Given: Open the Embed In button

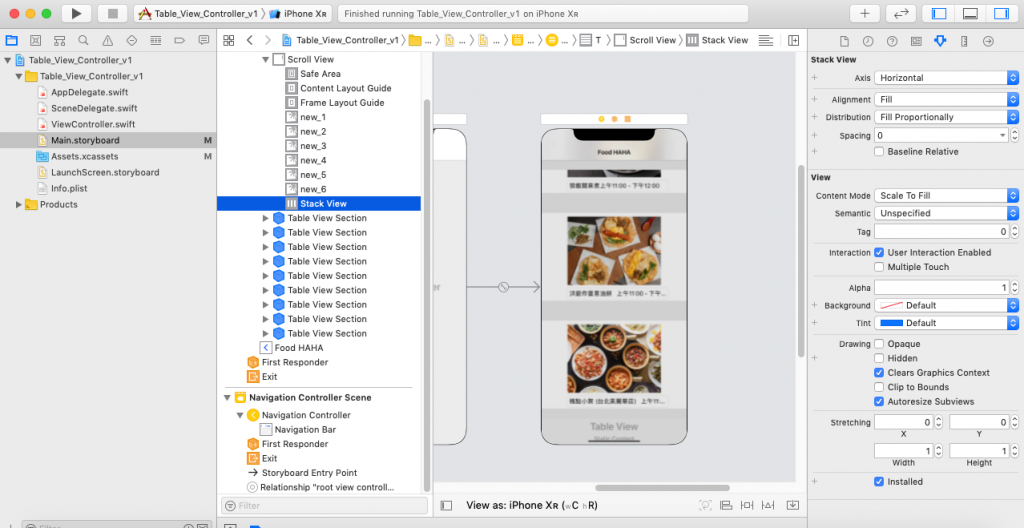Looking at the screenshot, I should [x=793, y=505].
